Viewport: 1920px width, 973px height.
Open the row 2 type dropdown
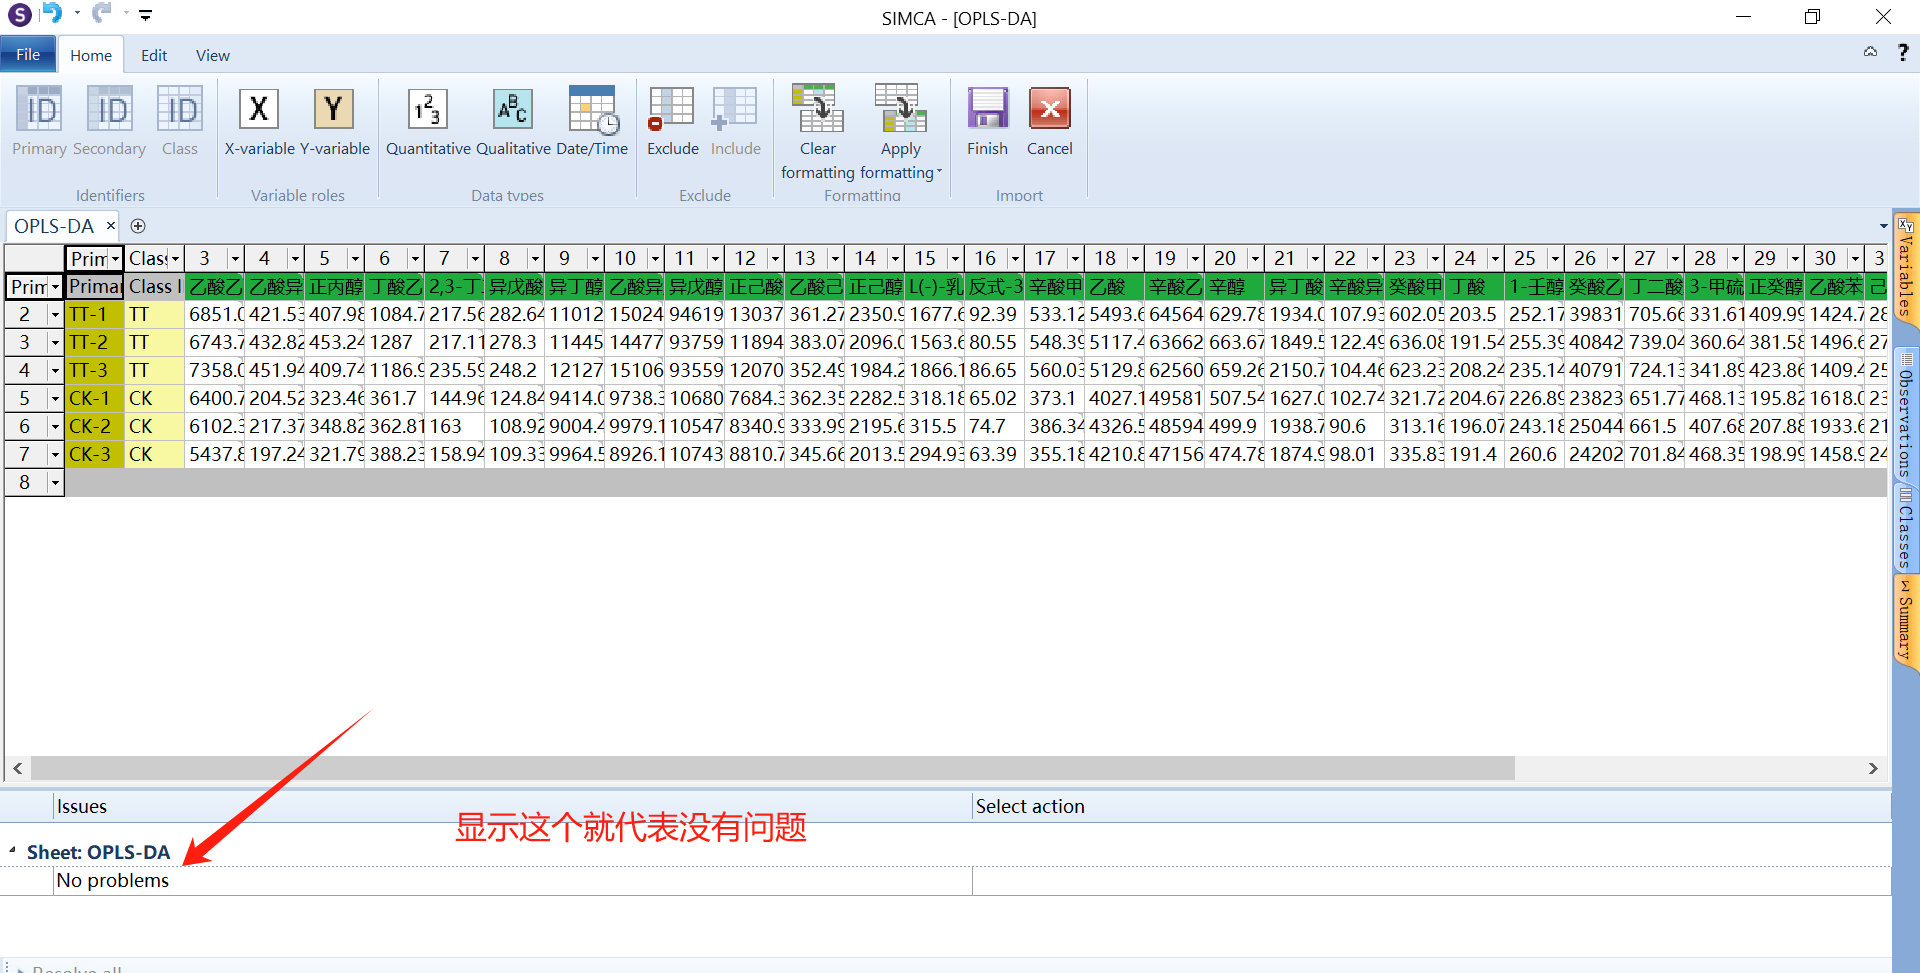(55, 315)
